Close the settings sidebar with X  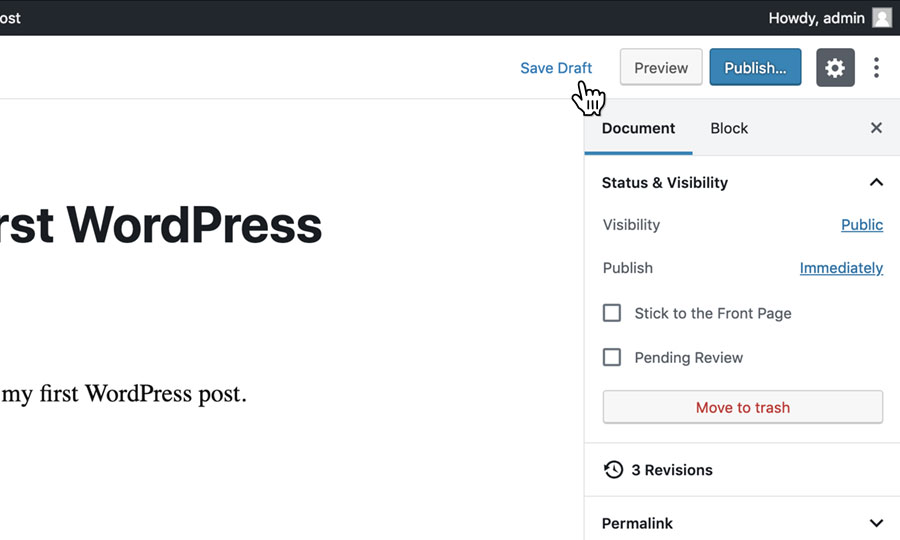[876, 128]
